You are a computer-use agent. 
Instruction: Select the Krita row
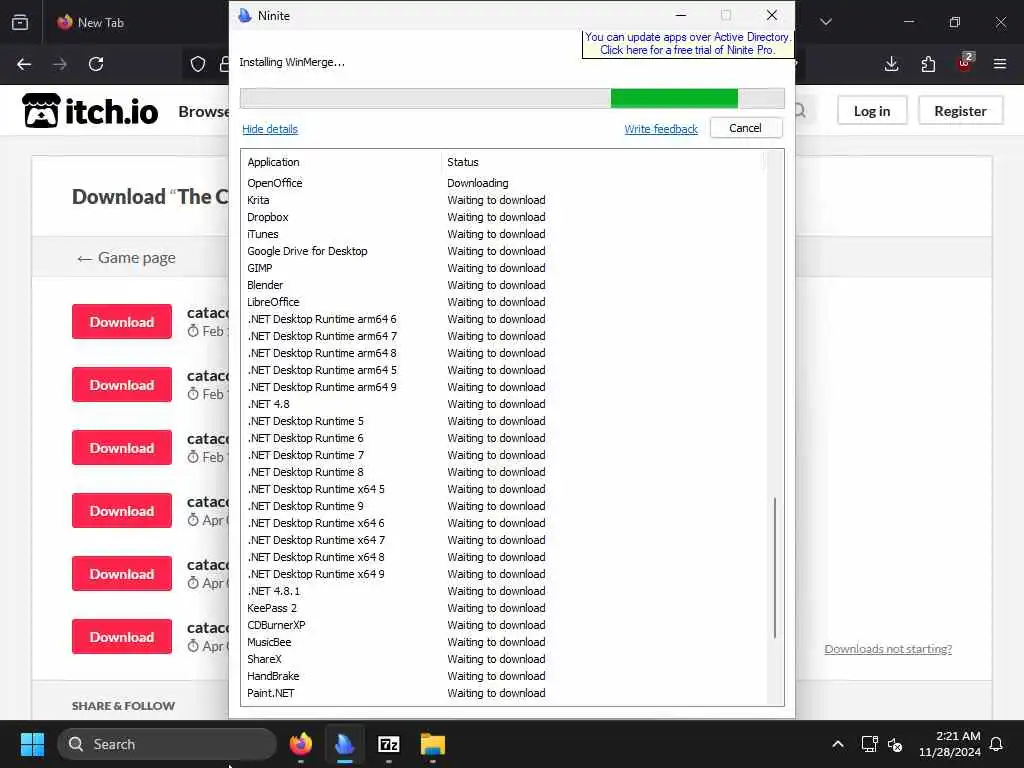(x=503, y=200)
